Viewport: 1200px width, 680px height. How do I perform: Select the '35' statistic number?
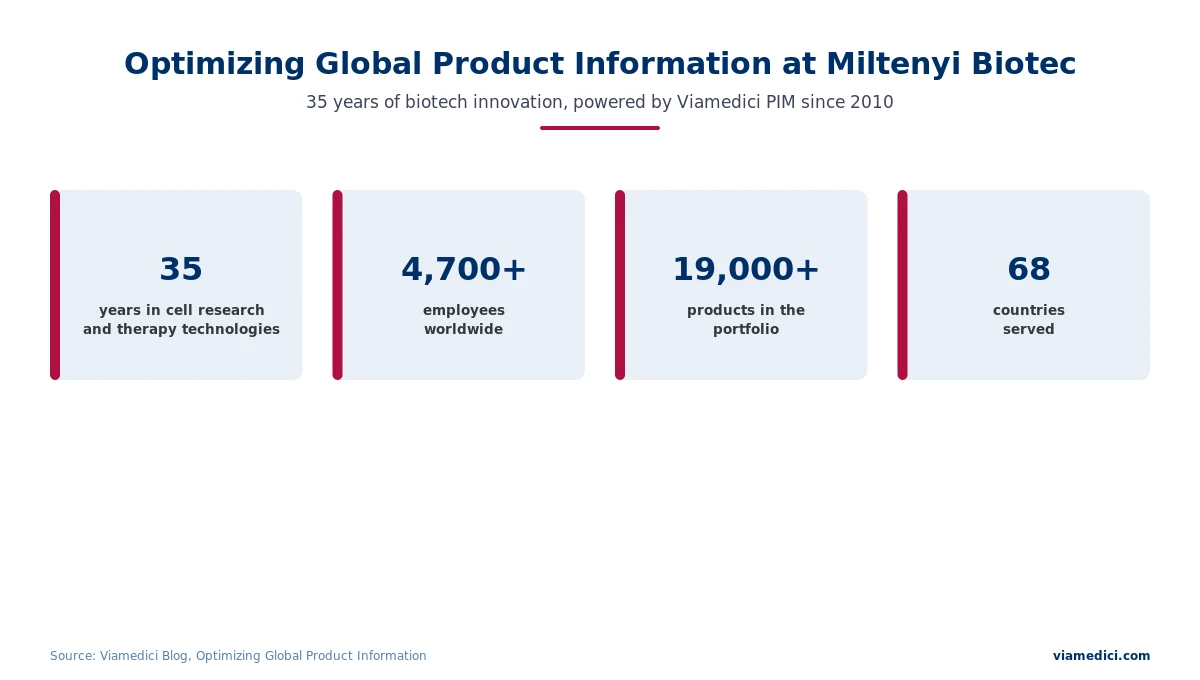coord(181,270)
